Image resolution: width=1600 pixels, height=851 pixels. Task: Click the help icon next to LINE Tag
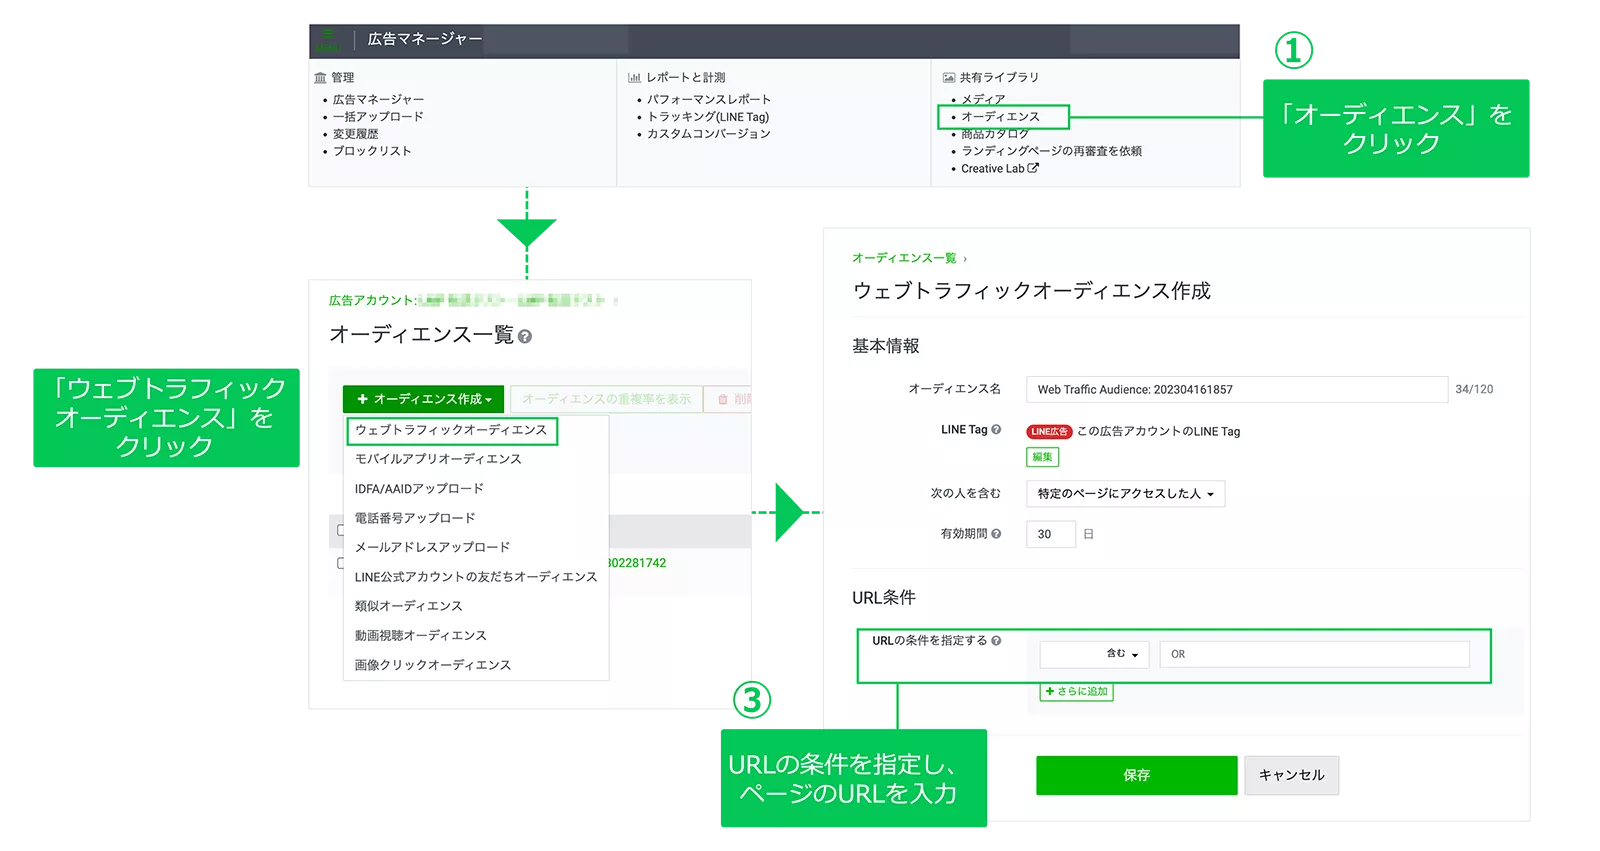coord(996,430)
